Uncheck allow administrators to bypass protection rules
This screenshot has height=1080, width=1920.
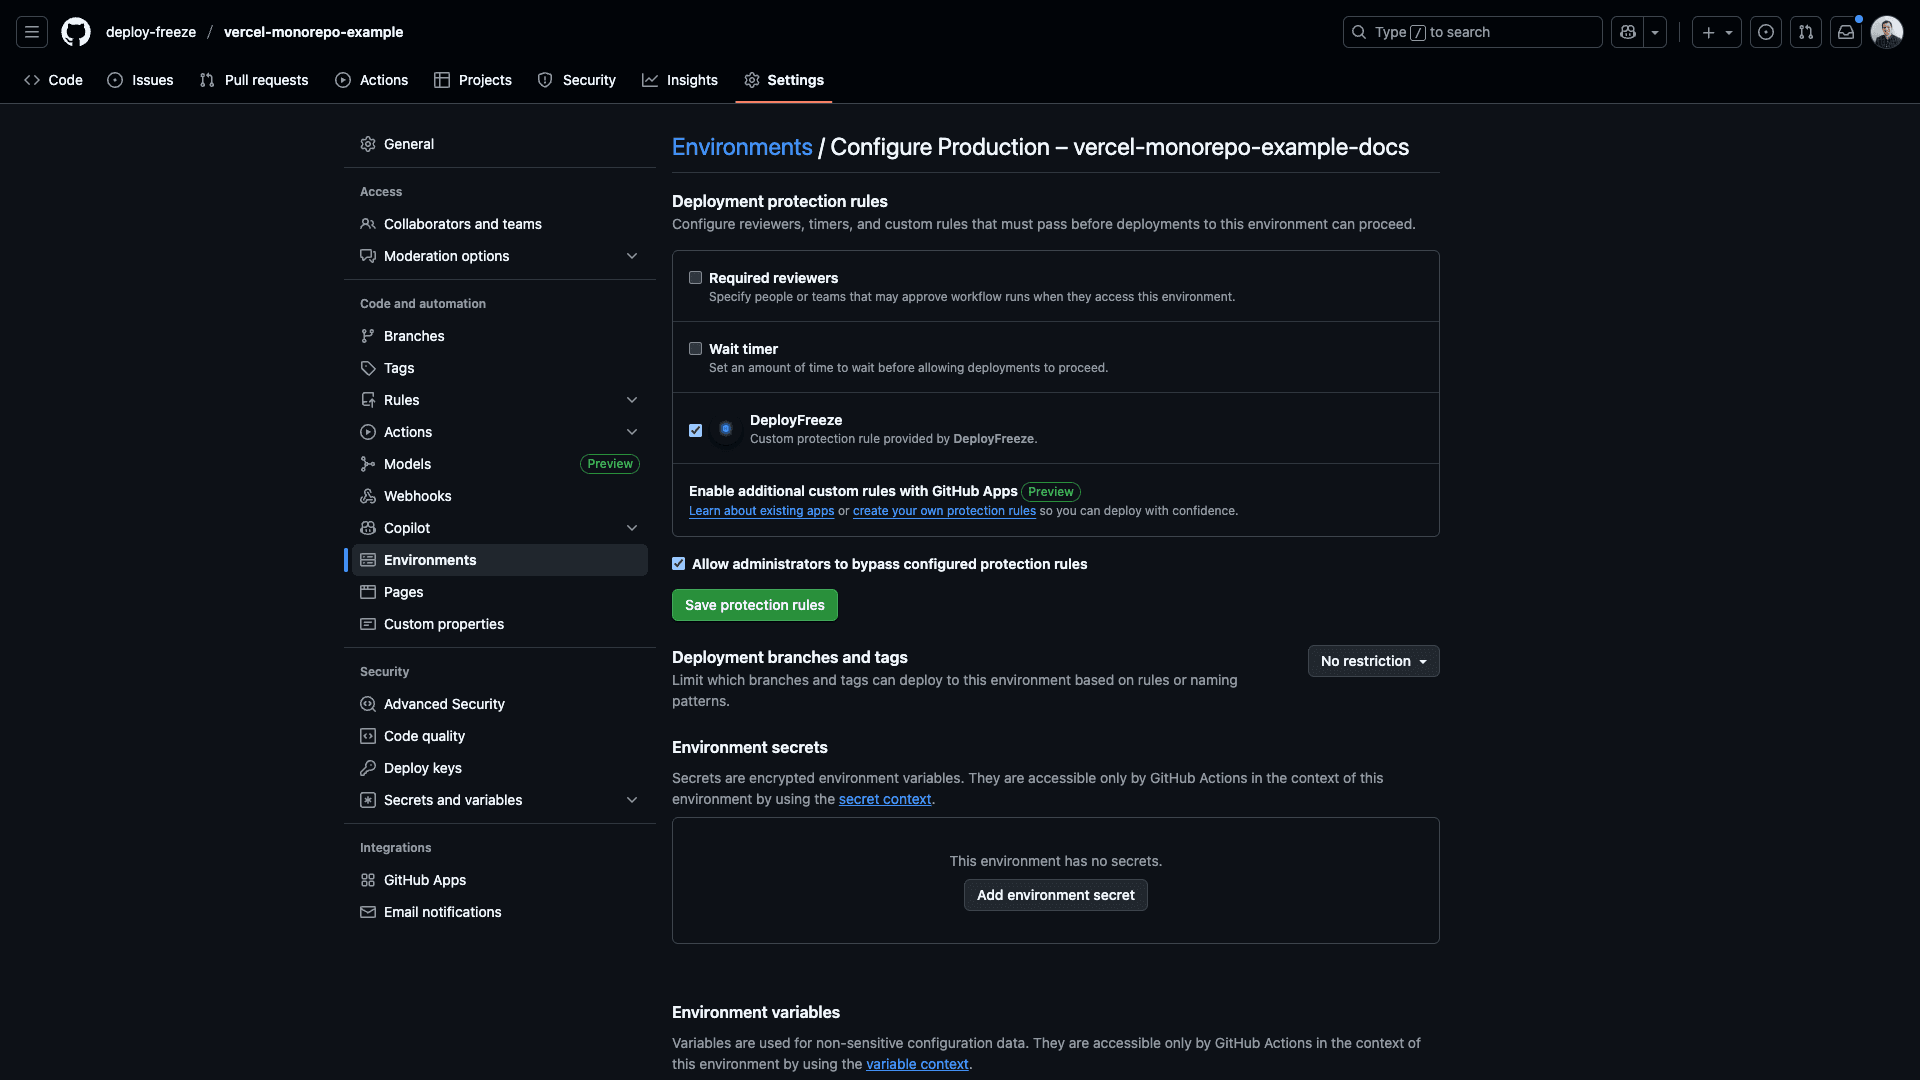click(x=679, y=564)
